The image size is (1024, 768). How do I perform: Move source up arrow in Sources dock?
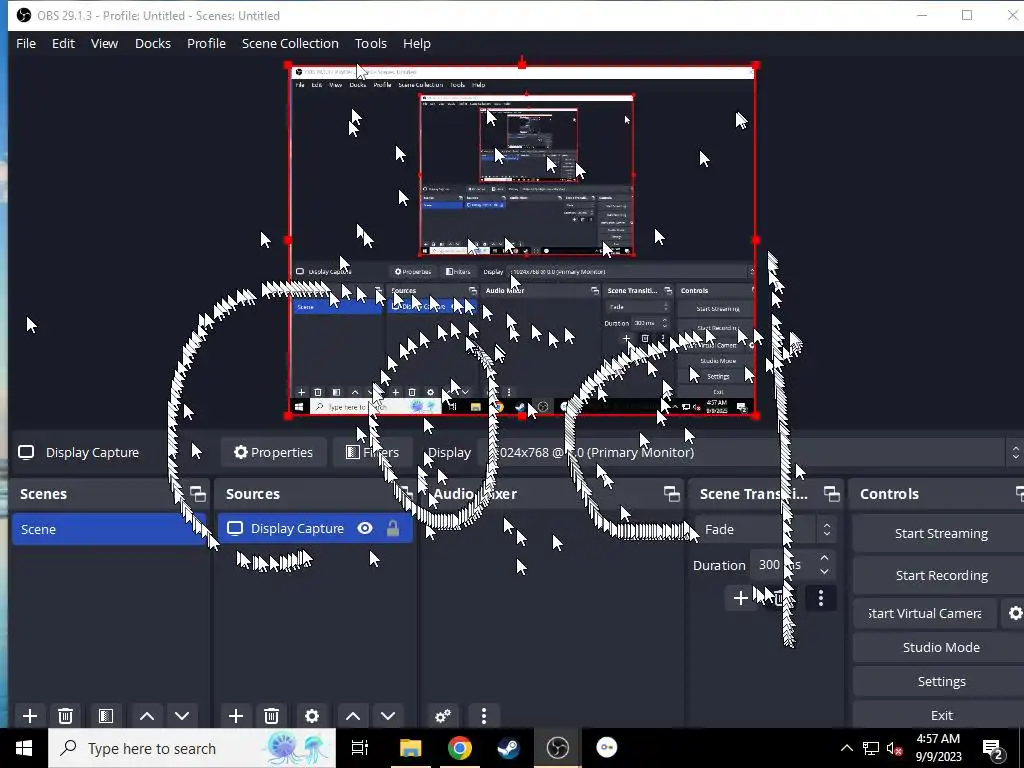pos(353,716)
